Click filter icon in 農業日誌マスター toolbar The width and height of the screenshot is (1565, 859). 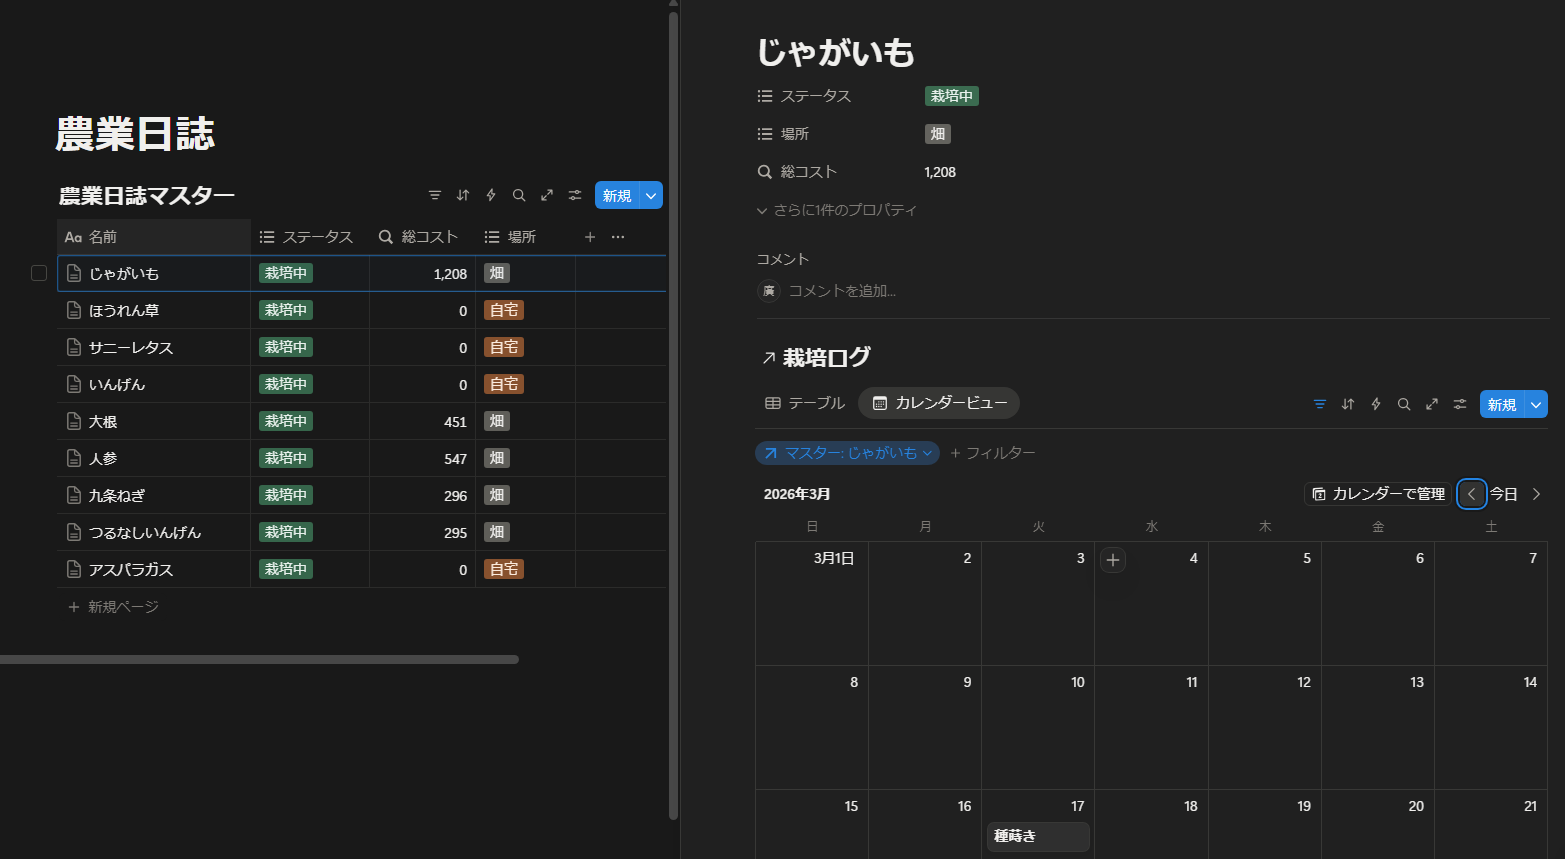pos(435,196)
